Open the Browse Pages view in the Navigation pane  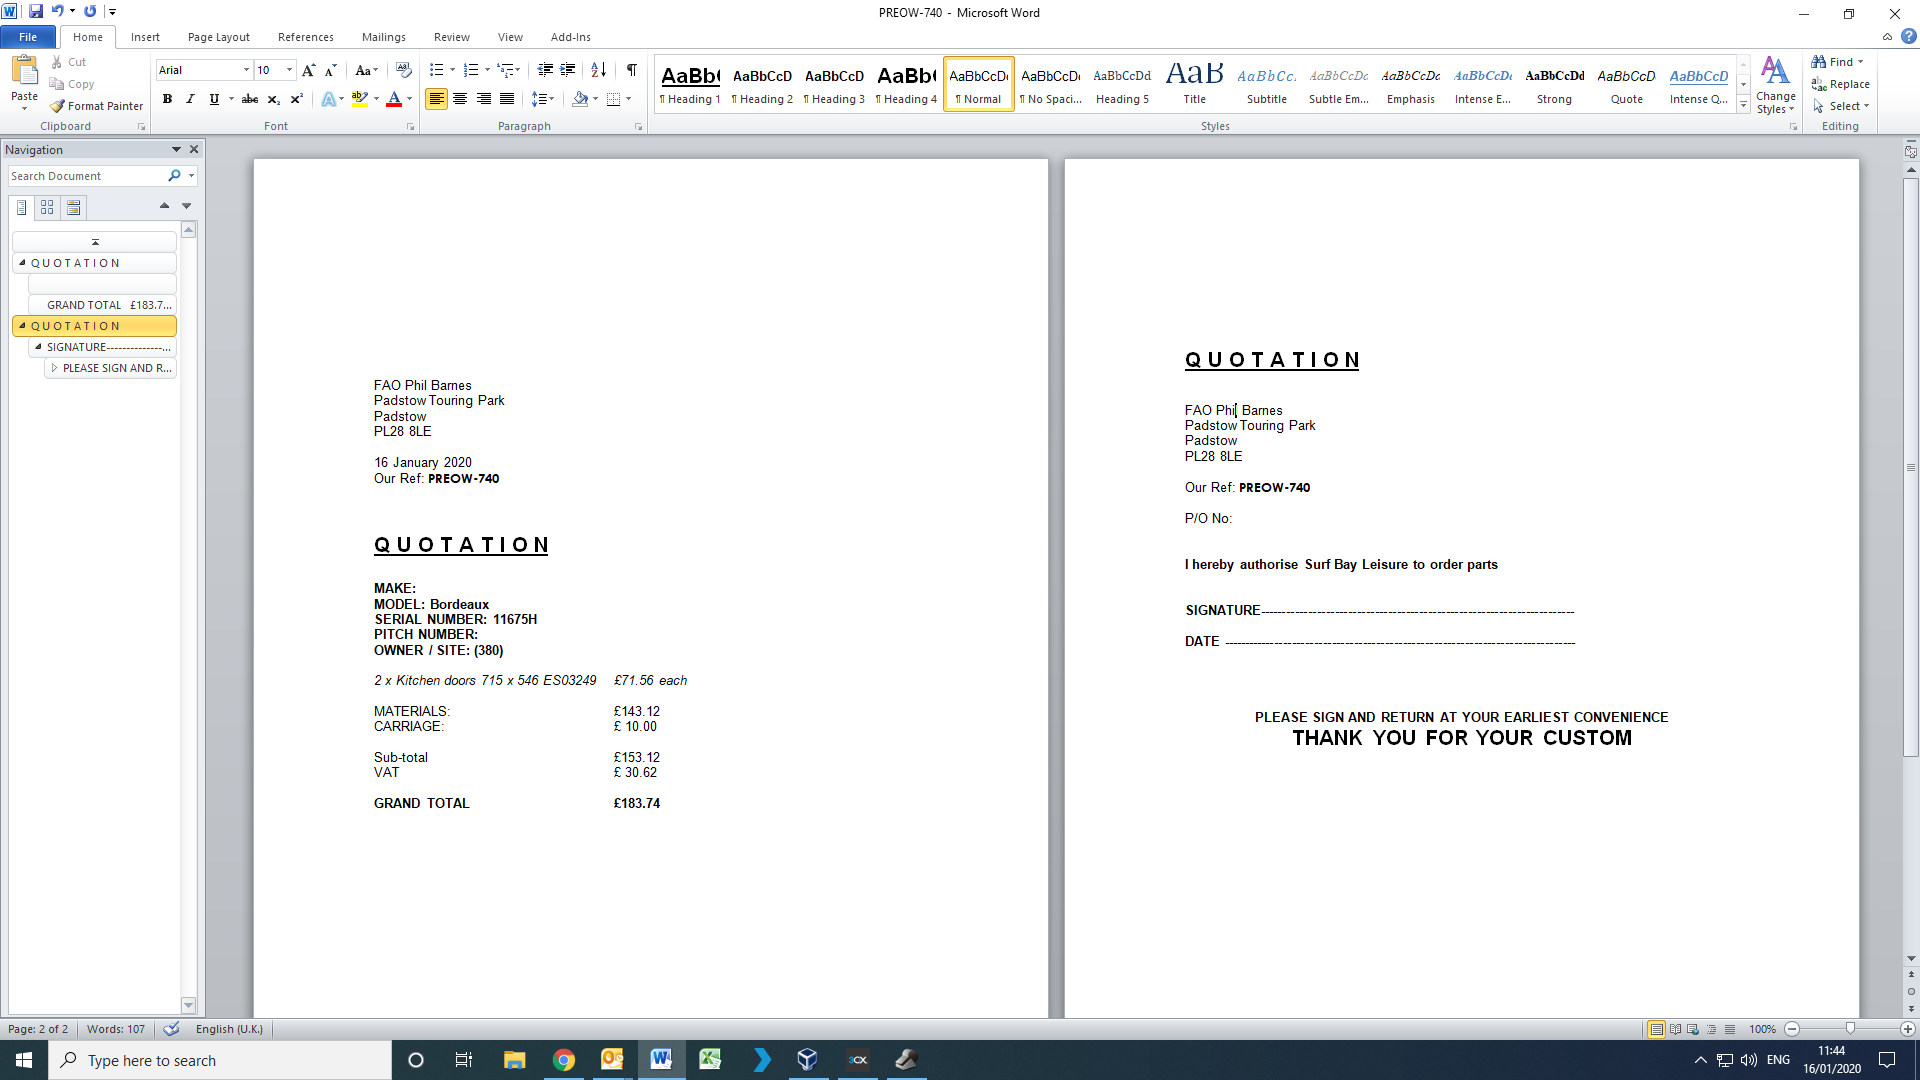point(47,207)
